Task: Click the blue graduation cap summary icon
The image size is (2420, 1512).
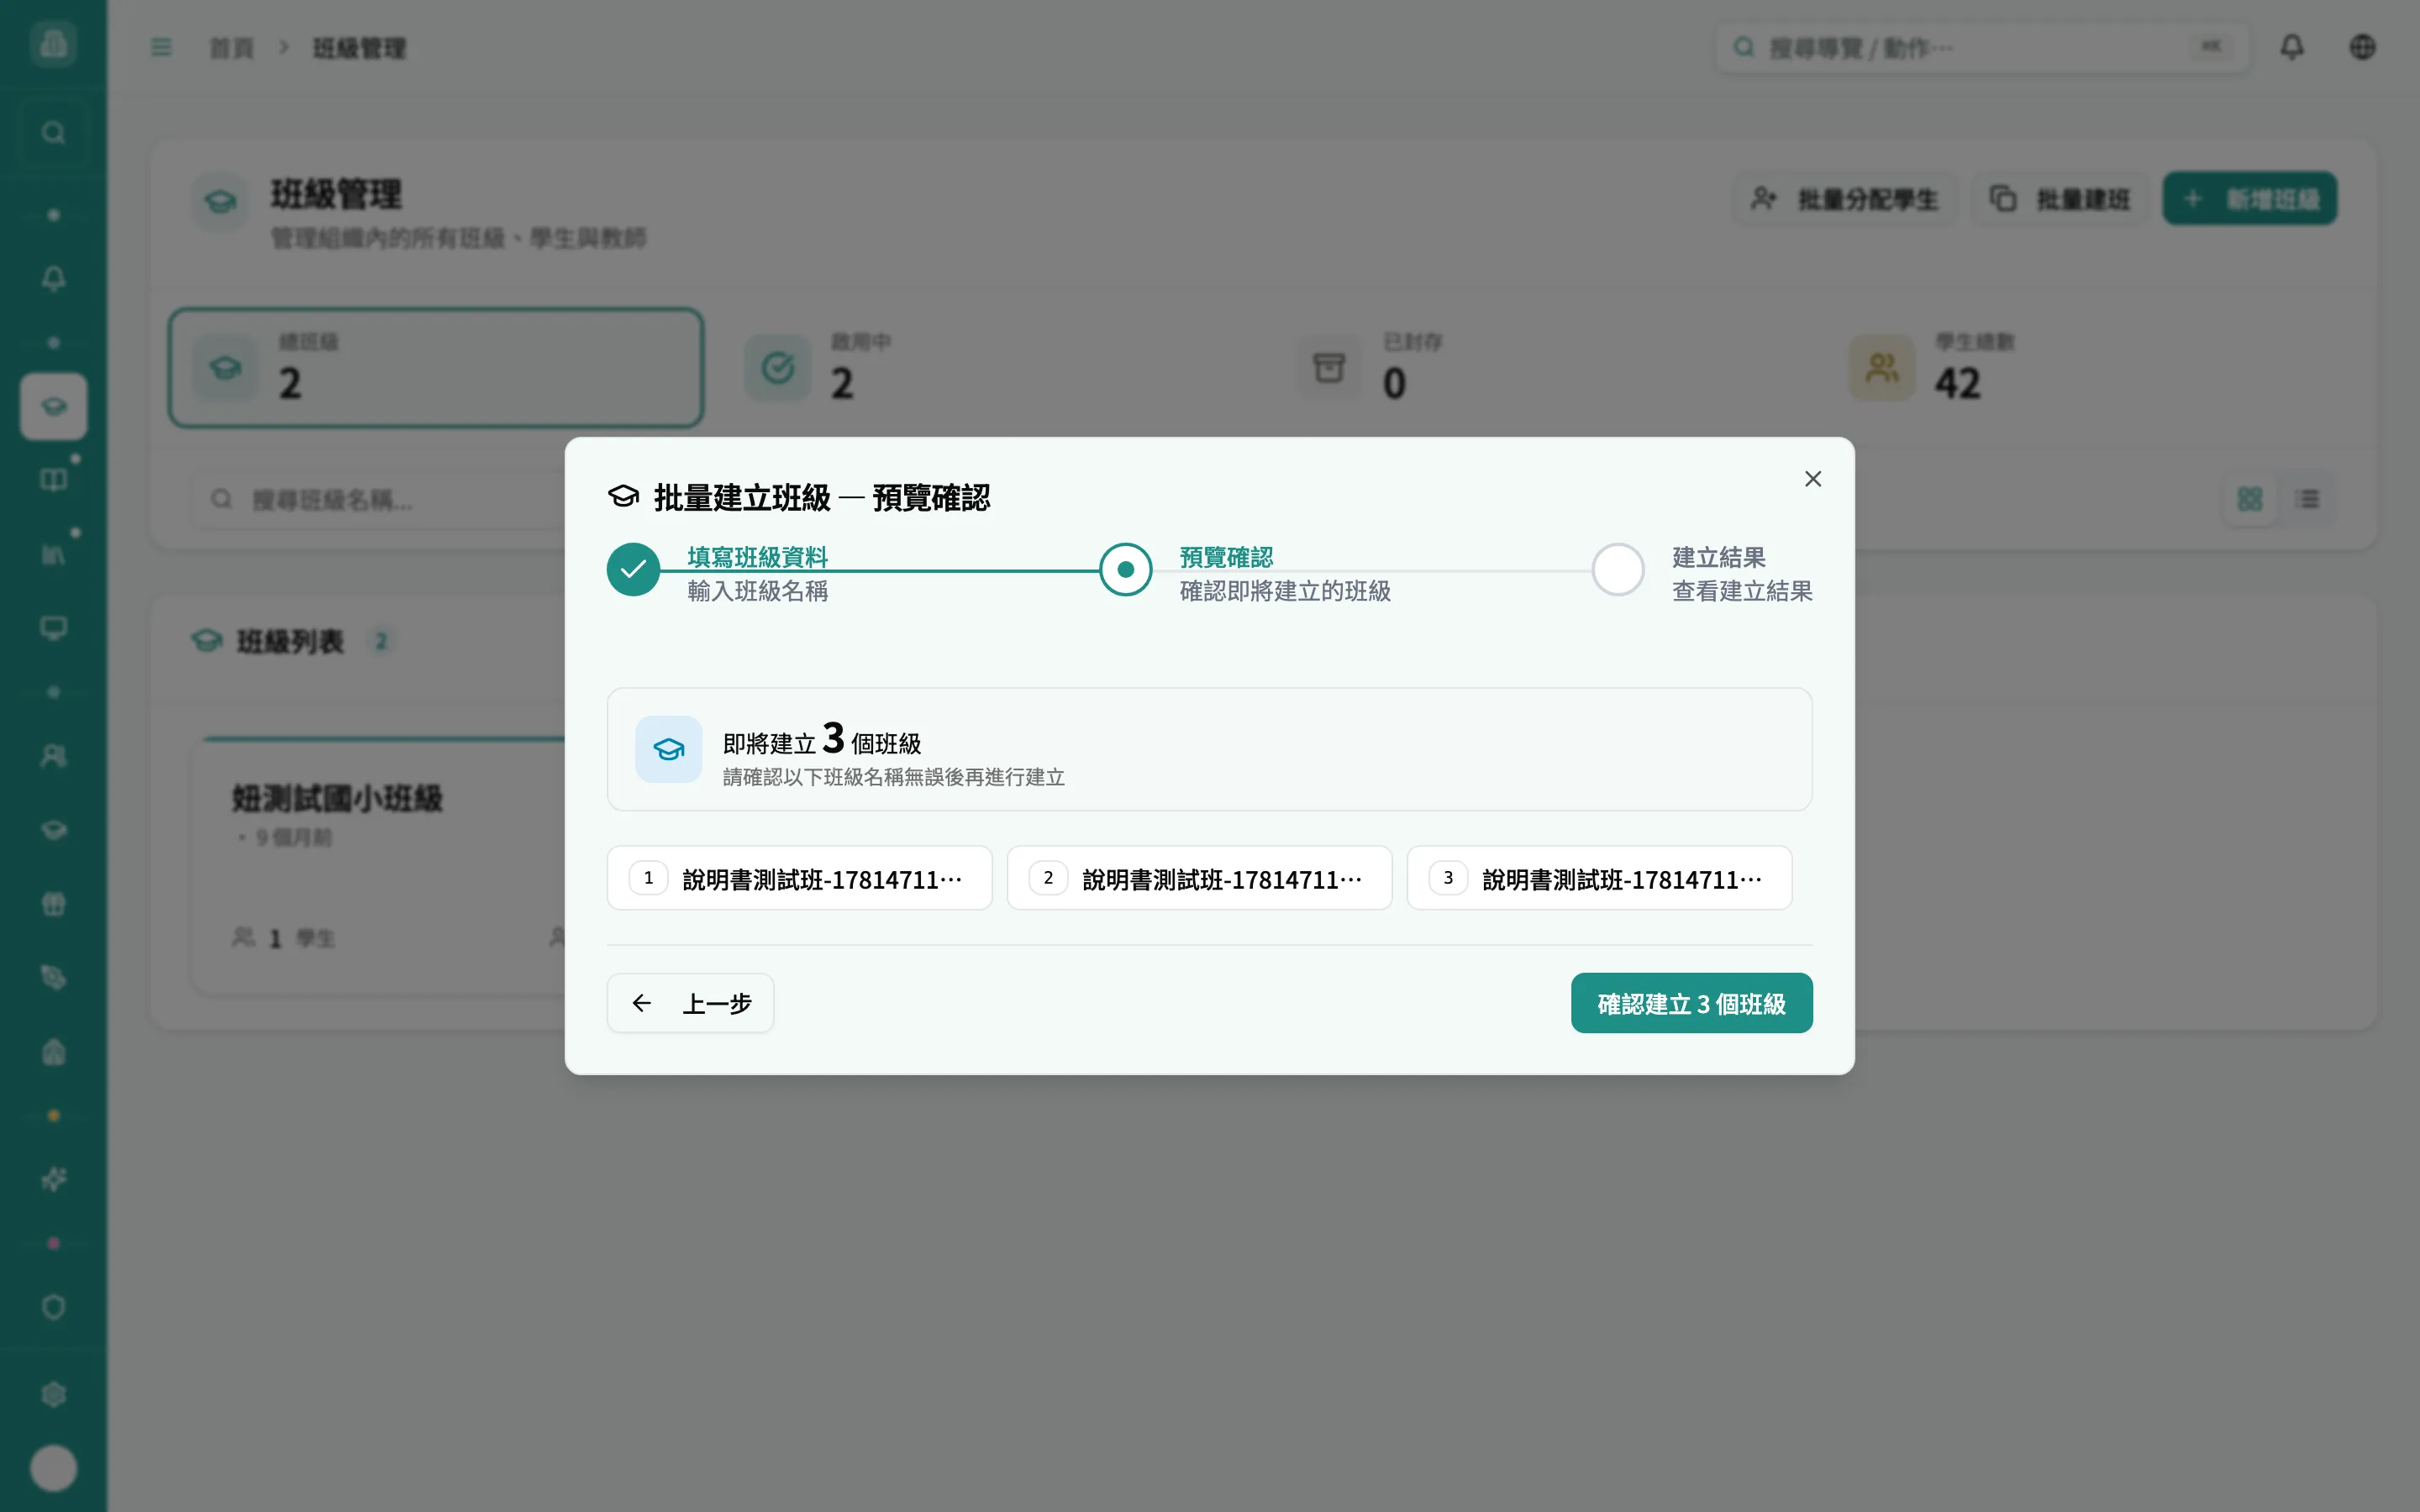Action: [x=668, y=749]
